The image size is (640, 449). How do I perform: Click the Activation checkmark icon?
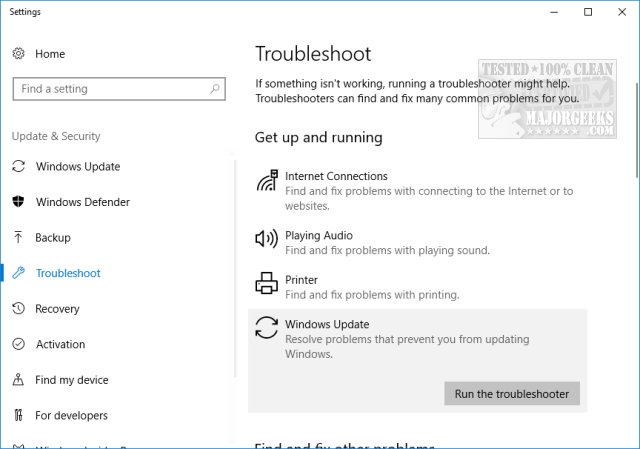tap(18, 344)
